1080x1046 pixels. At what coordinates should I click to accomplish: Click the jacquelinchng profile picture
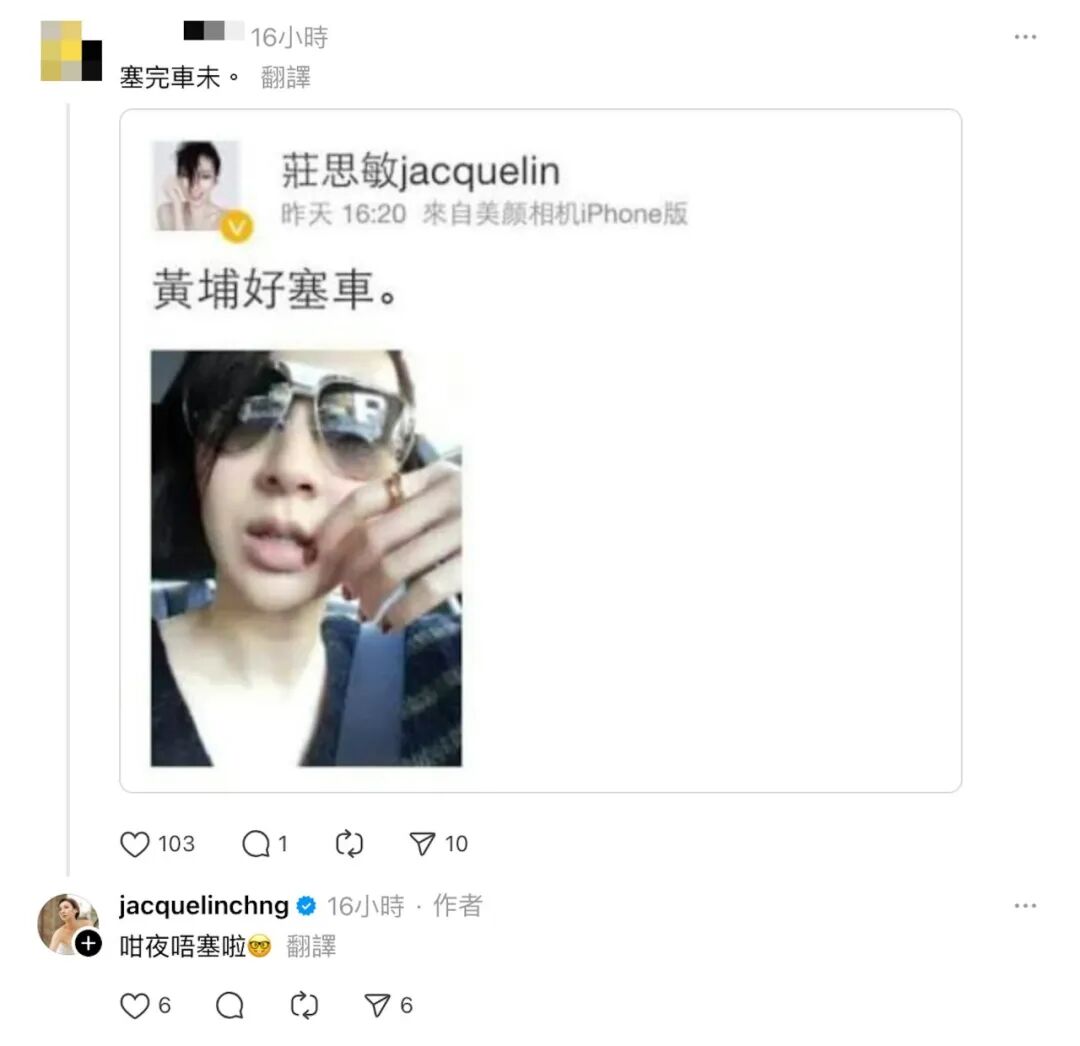67,924
